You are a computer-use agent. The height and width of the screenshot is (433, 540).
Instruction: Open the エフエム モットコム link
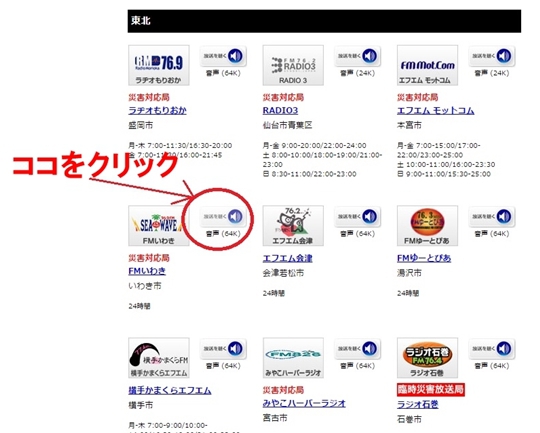tap(436, 111)
